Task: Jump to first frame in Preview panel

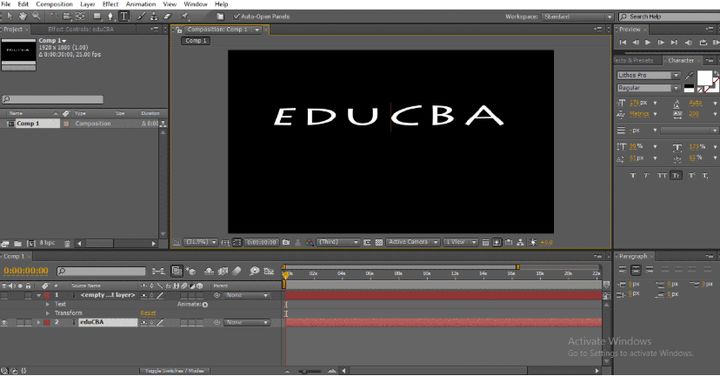Action: 623,43
